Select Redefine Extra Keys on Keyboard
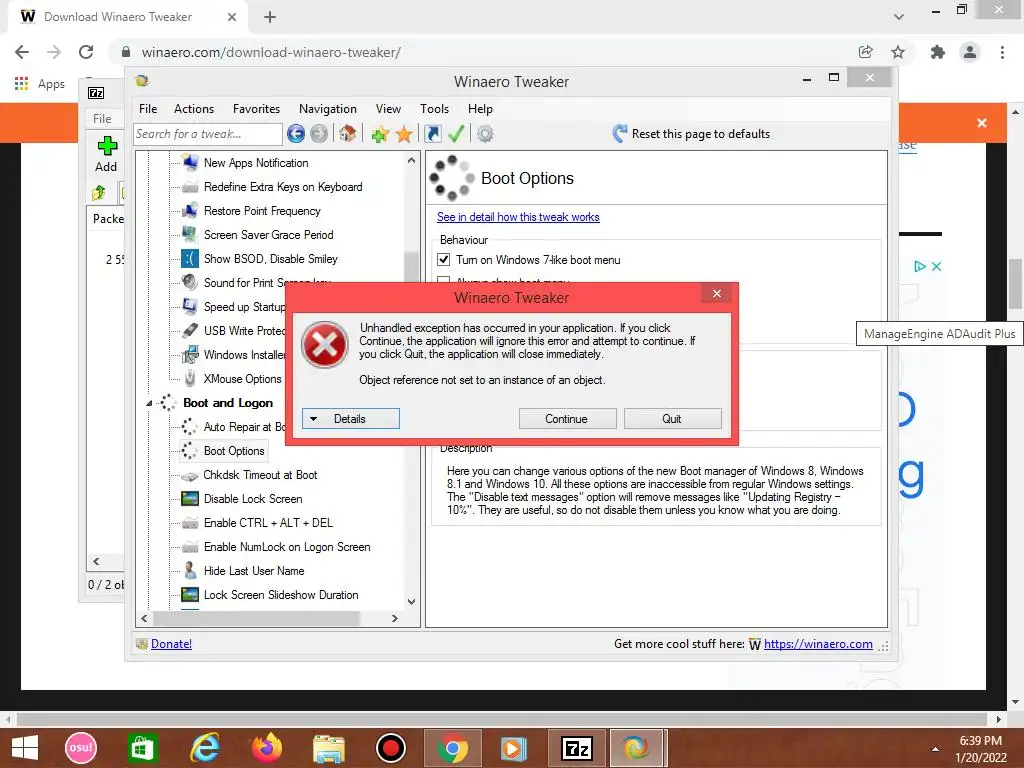The height and width of the screenshot is (768, 1024). point(283,187)
